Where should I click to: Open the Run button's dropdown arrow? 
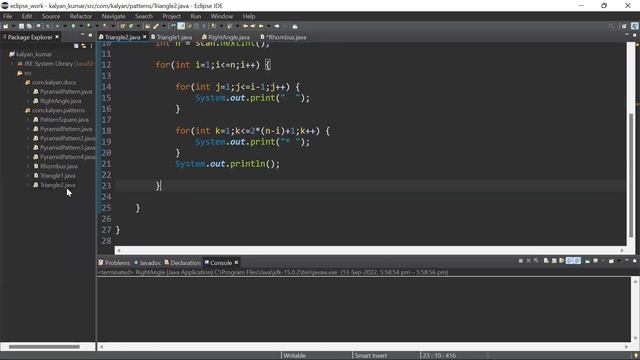[x=81, y=26]
